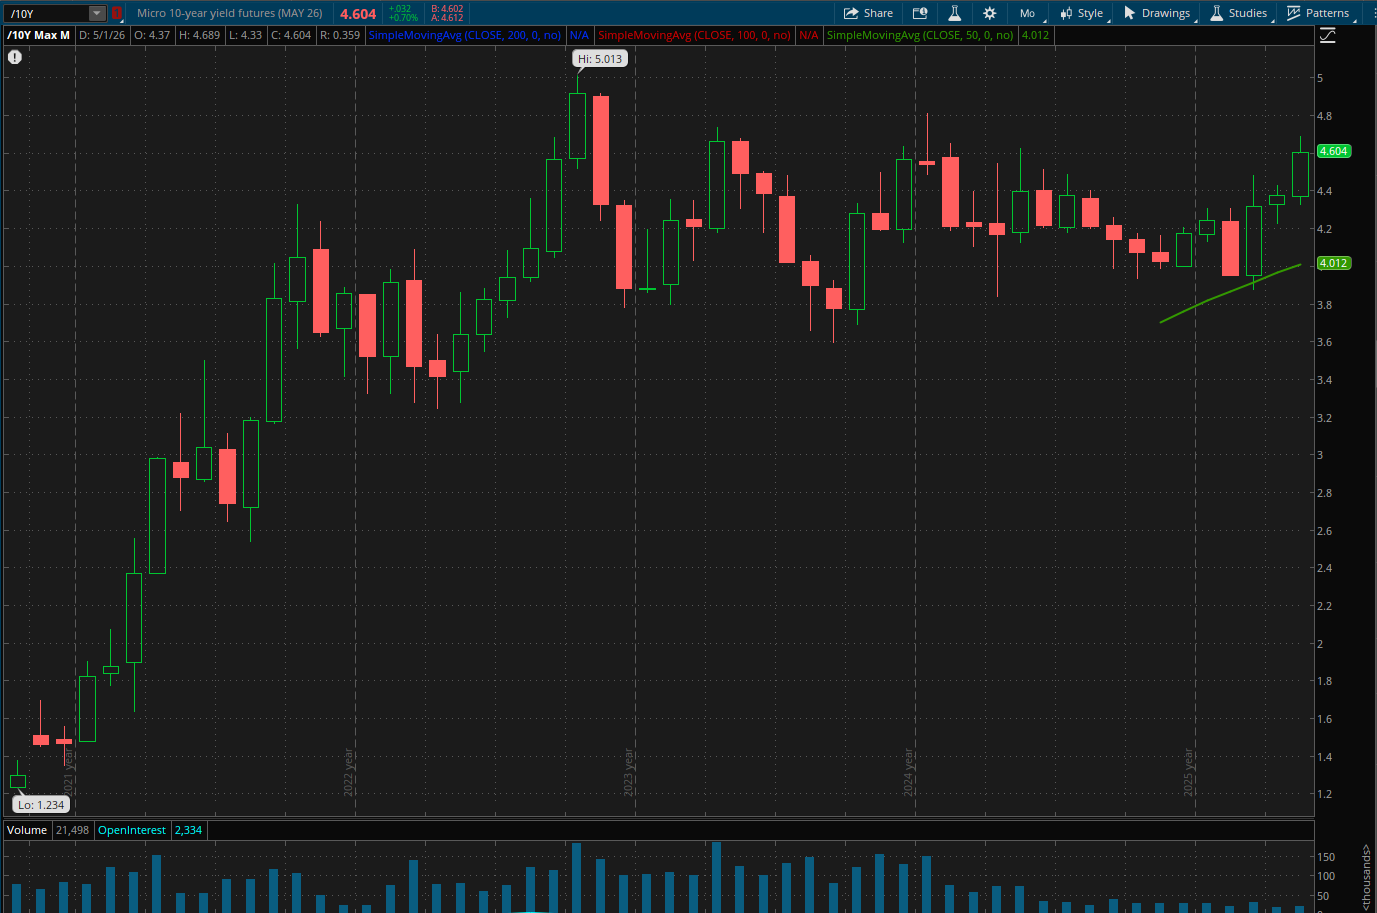Click the L: 4.33 low value
The image size is (1377, 913).
tap(246, 35)
